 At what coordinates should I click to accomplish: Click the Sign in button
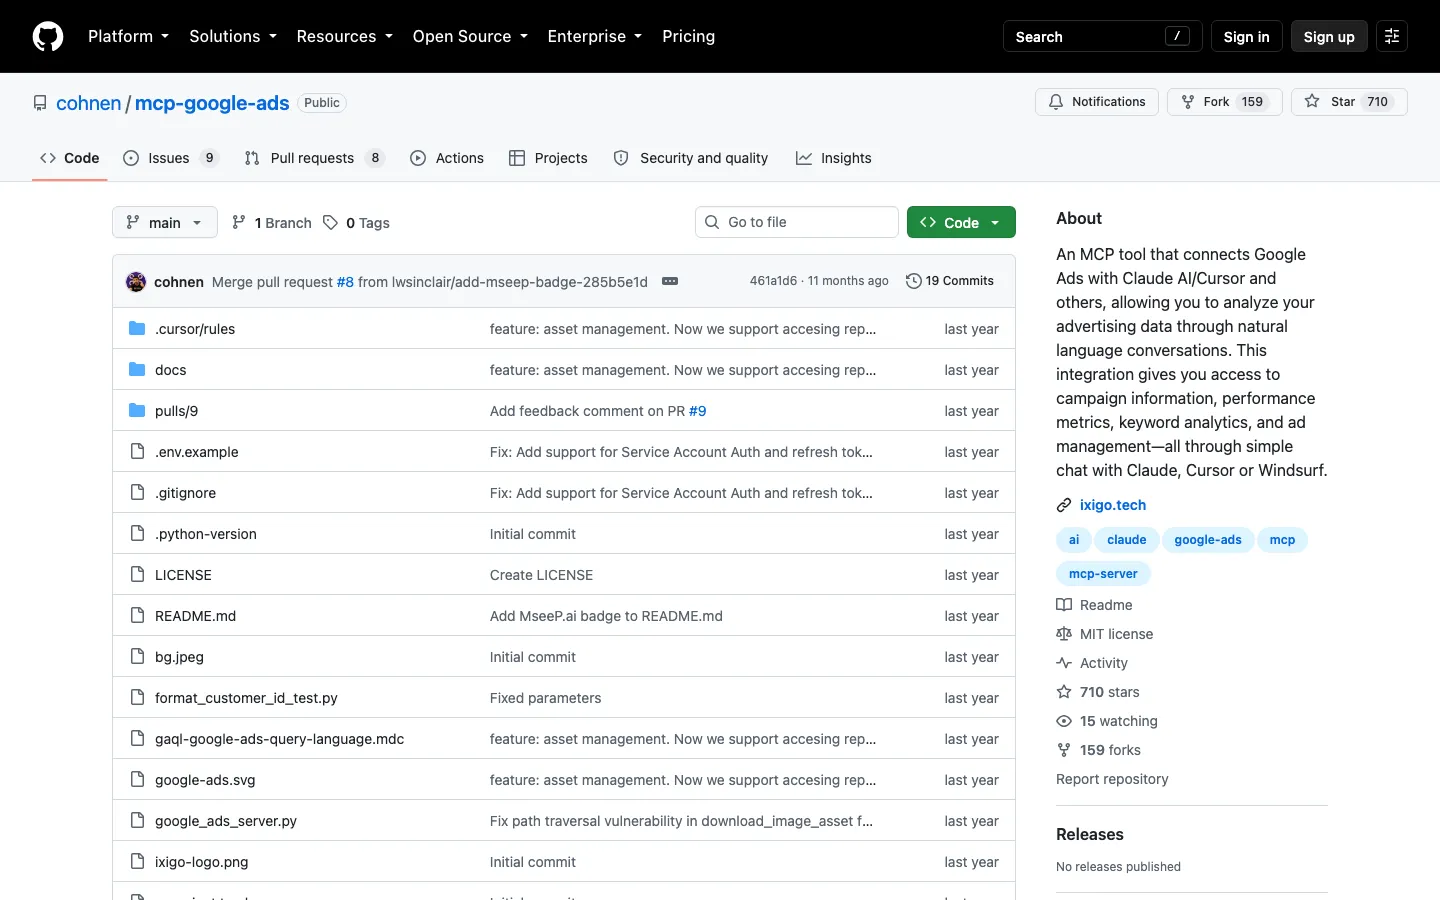coord(1246,36)
